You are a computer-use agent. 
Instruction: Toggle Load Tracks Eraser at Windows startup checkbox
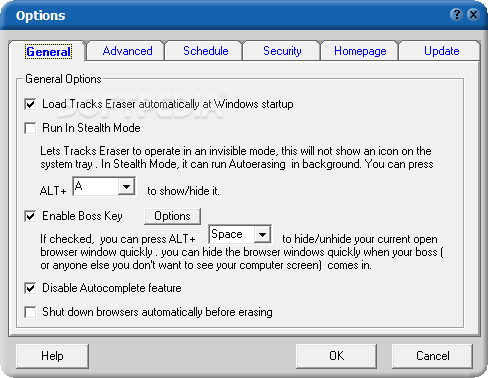30,104
